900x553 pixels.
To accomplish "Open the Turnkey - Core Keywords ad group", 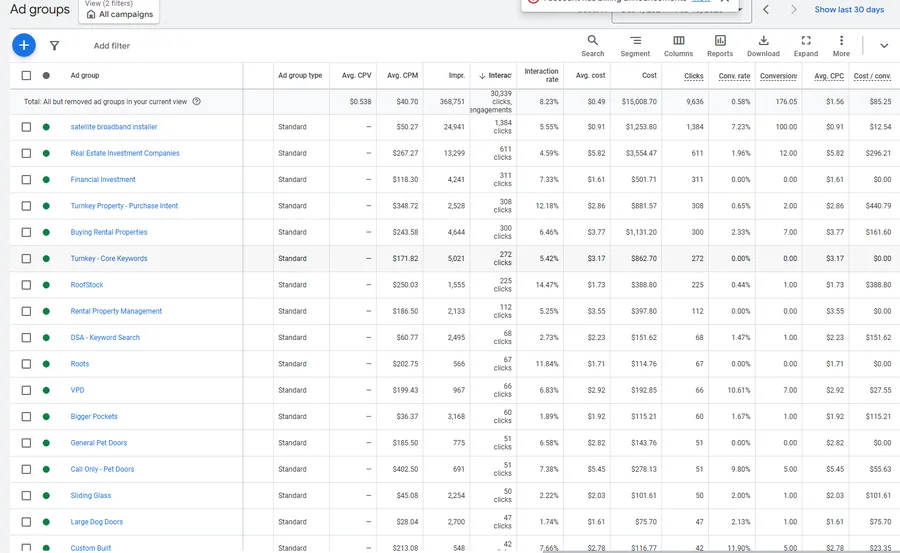I will (x=109, y=259).
